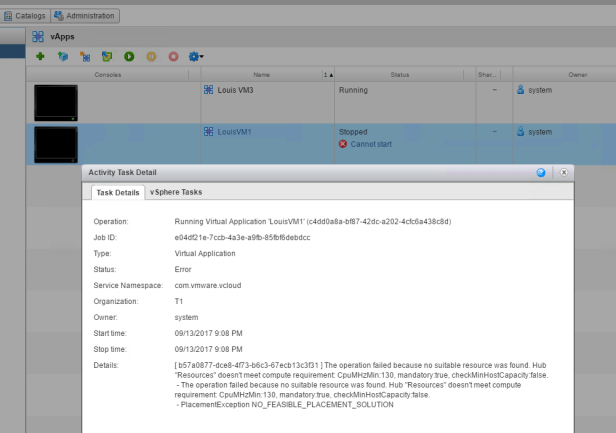This screenshot has height=433, width=616.
Task: Open the gear actions dropdown
Action: click(x=196, y=57)
